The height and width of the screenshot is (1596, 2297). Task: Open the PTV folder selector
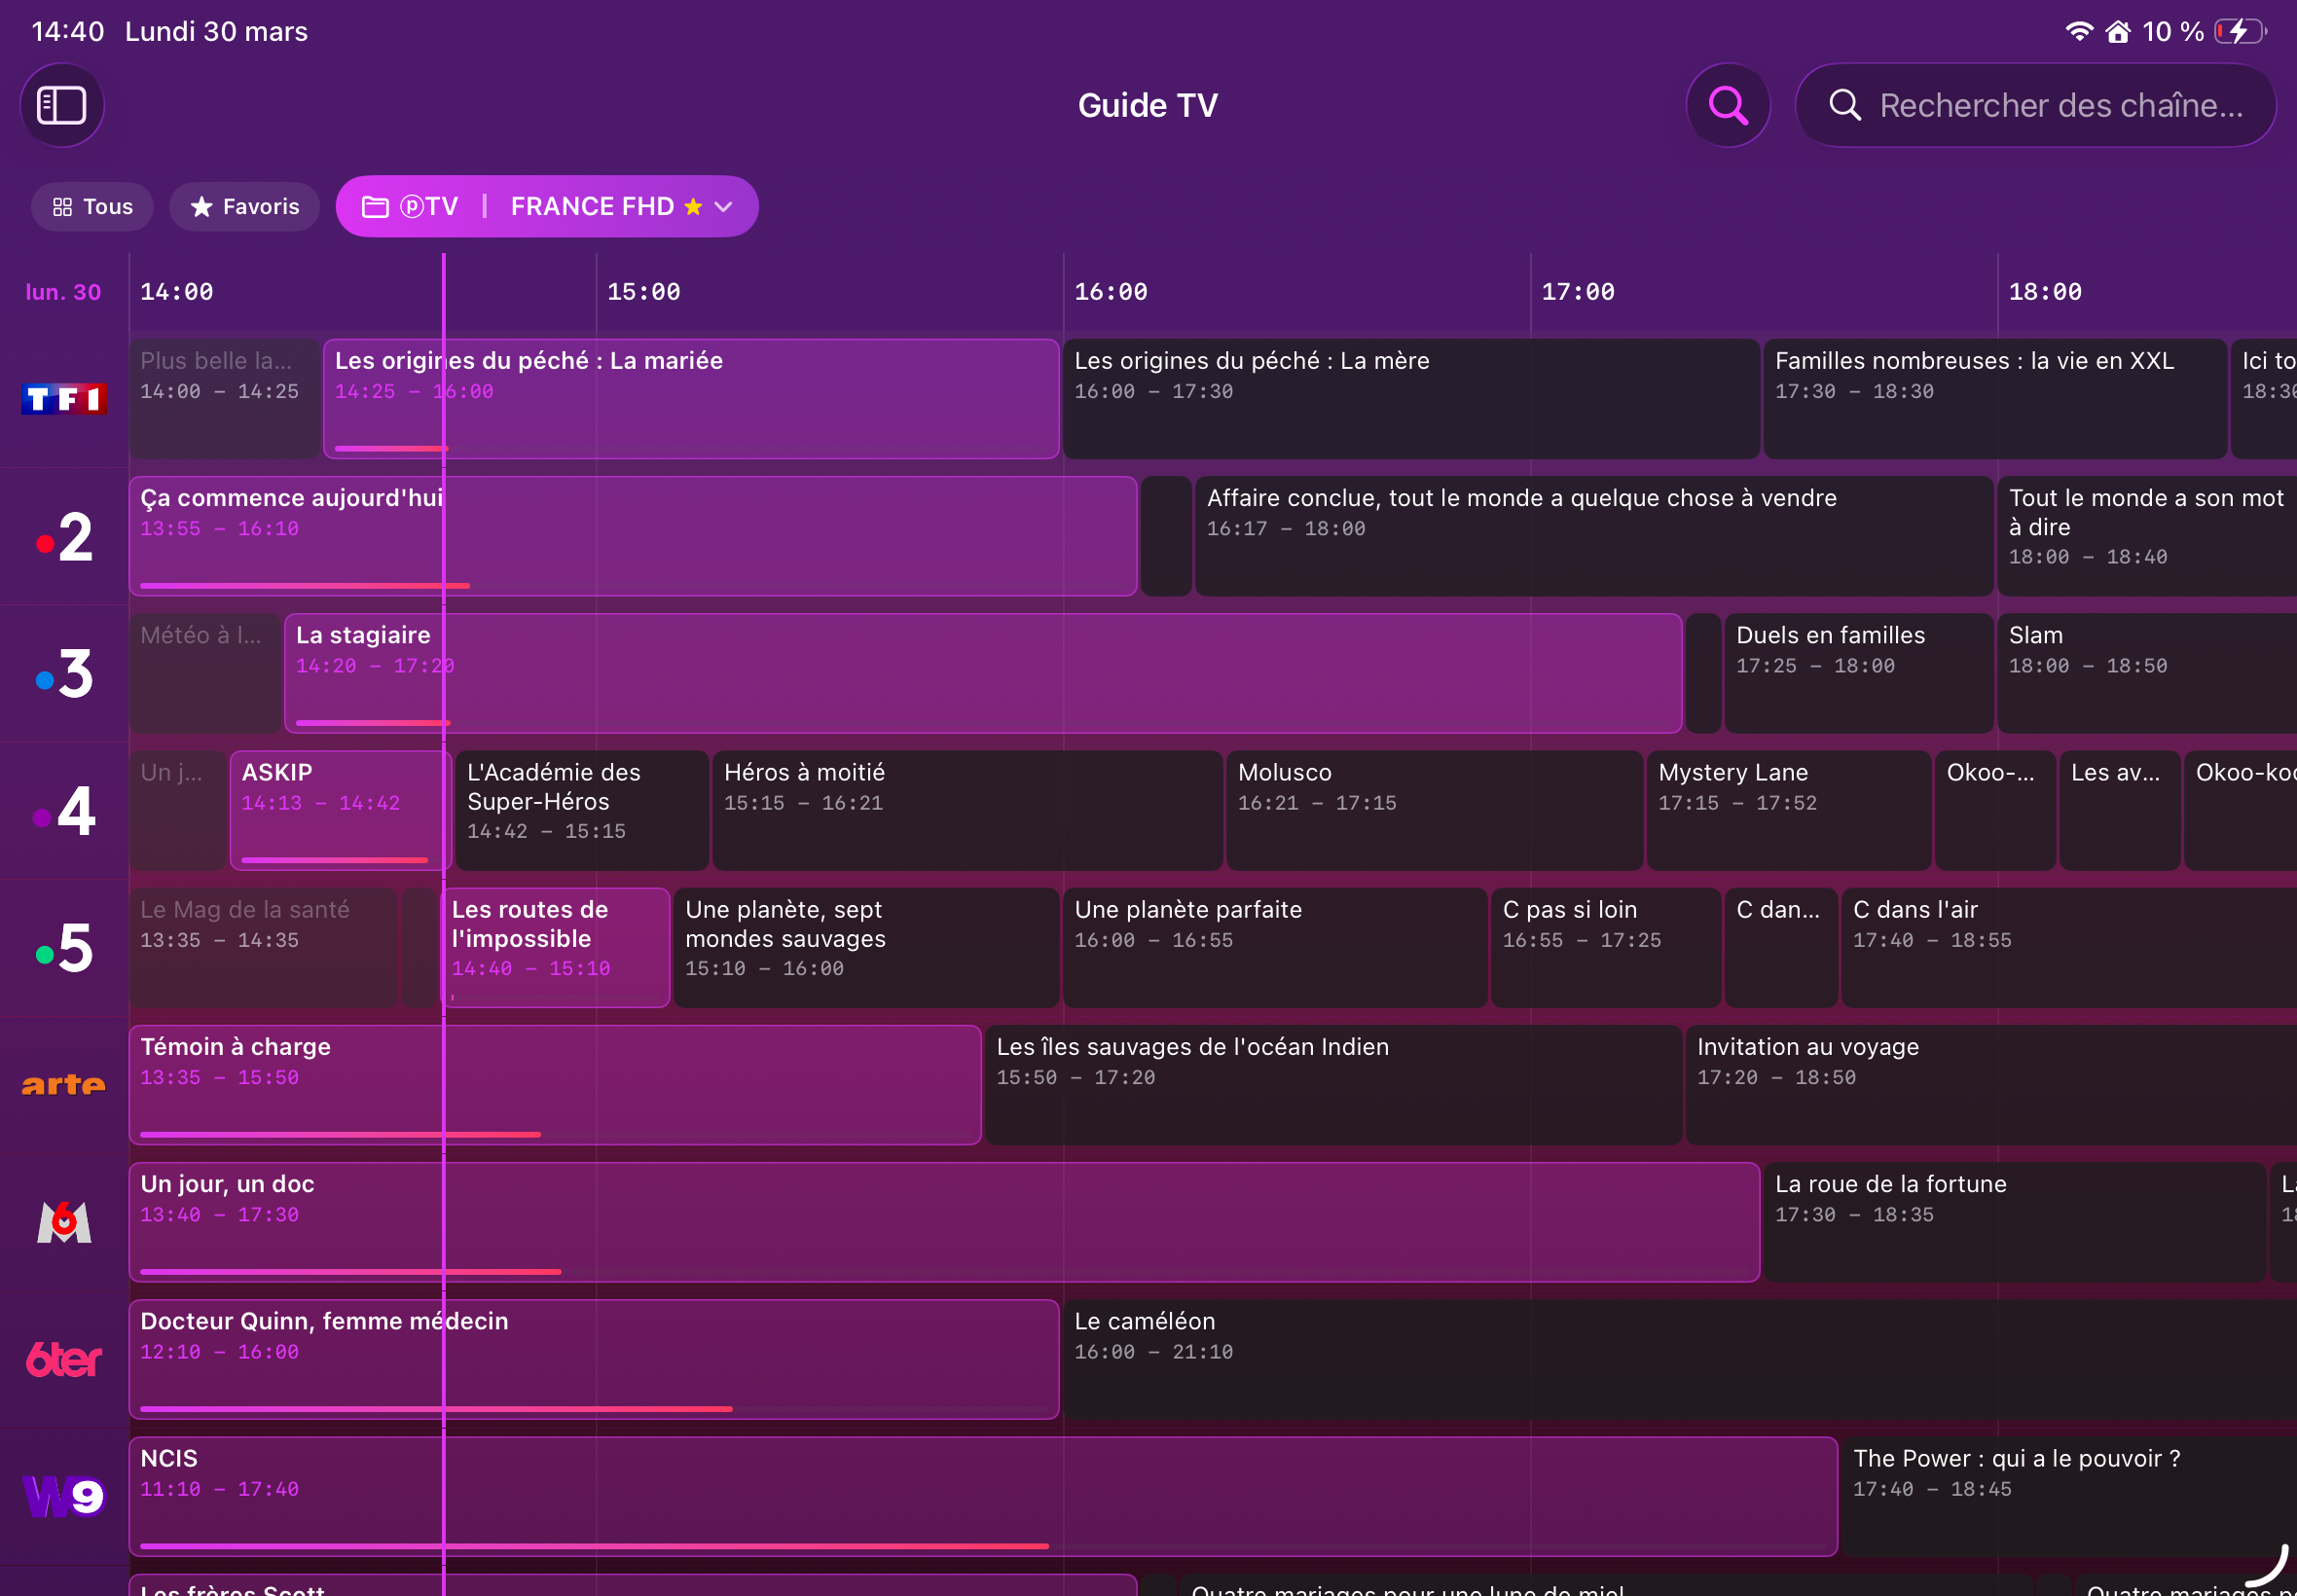click(410, 206)
